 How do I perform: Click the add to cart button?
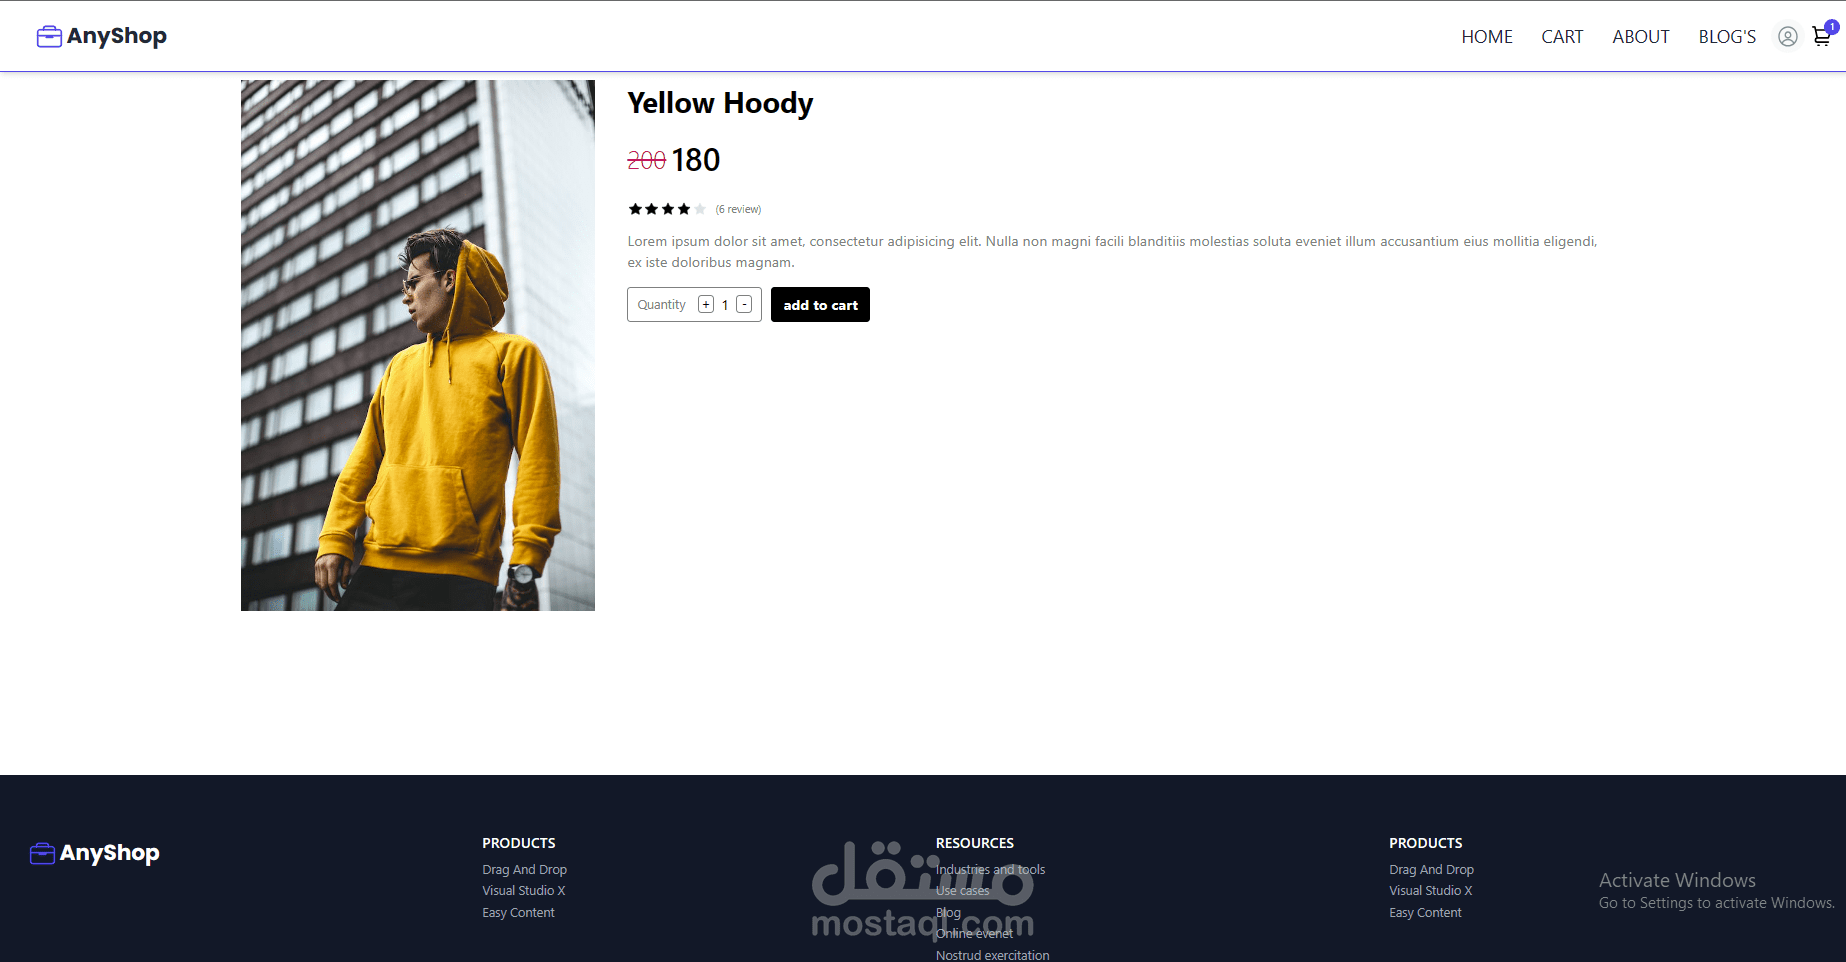820,305
